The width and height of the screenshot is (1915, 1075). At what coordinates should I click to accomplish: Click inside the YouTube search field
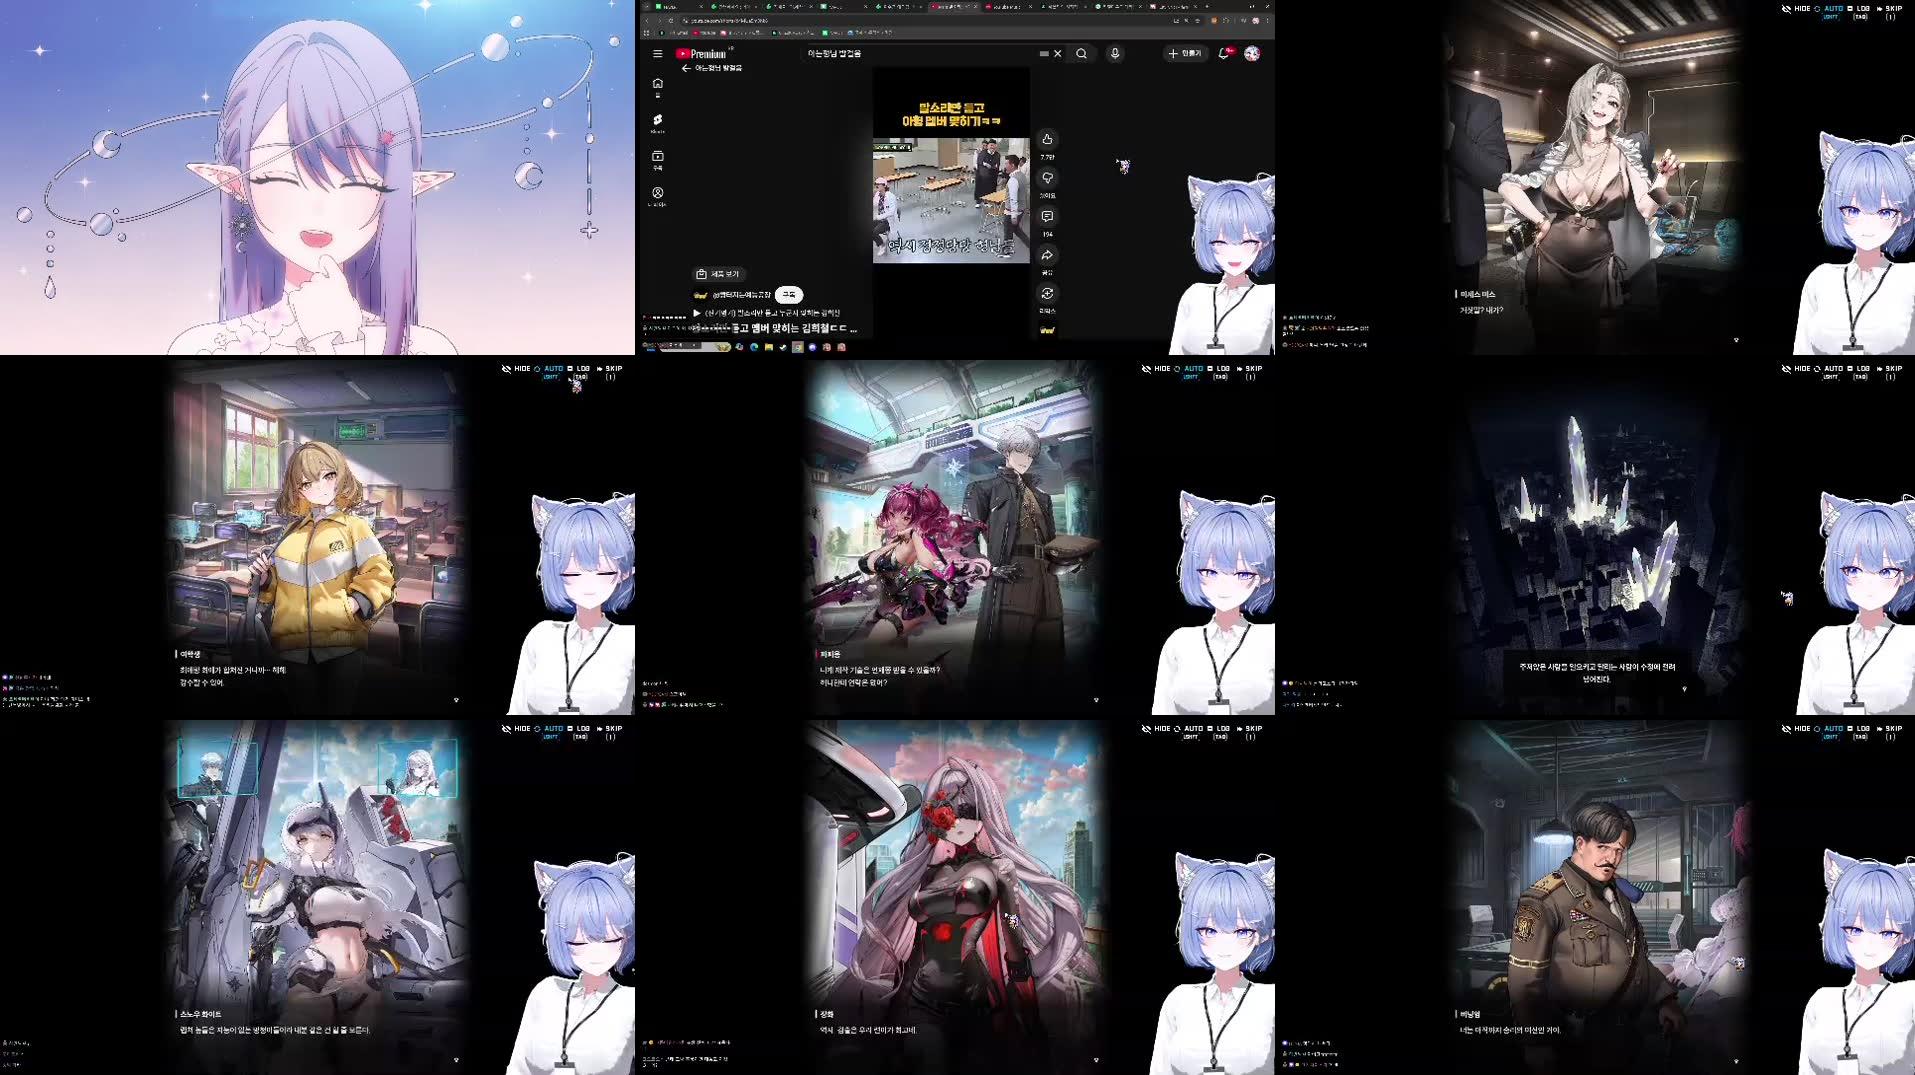920,54
